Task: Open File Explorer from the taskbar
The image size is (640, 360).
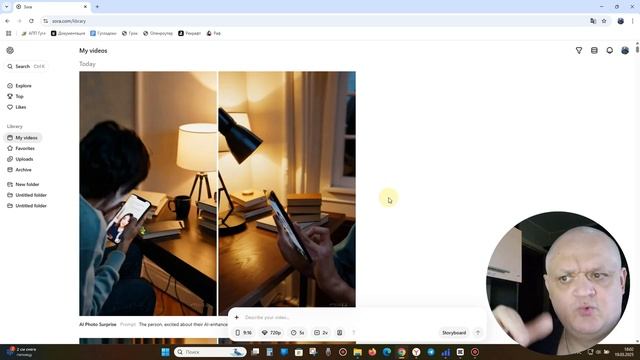Action: pyautogui.click(x=358, y=352)
